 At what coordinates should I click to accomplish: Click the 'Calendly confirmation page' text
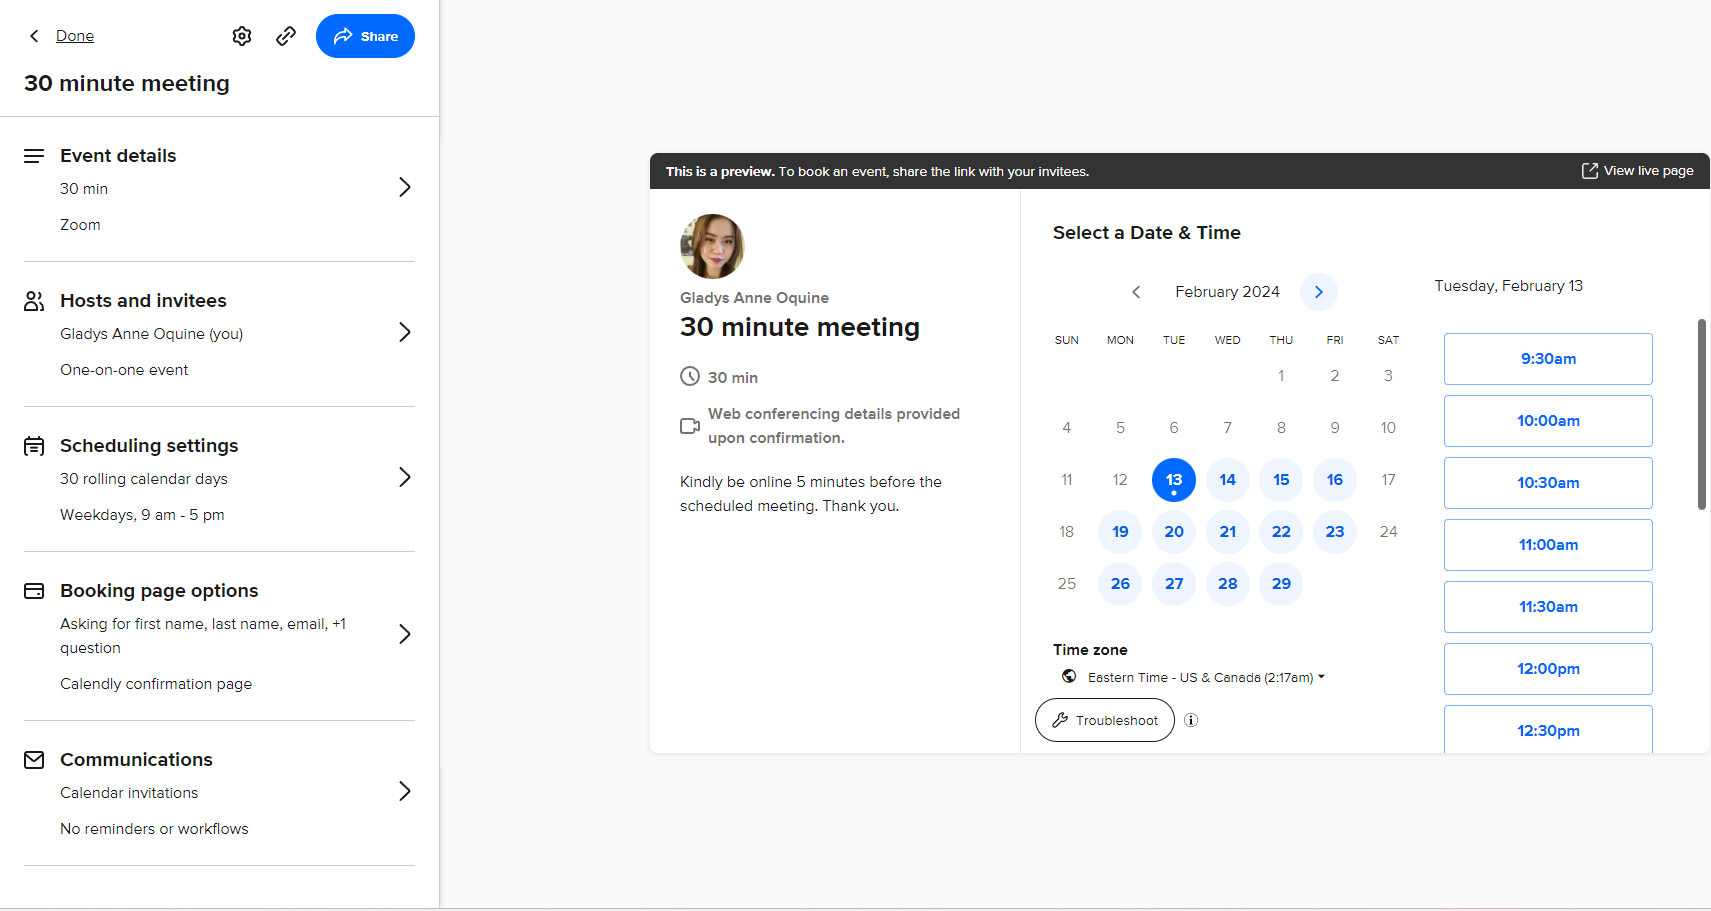[x=156, y=684]
